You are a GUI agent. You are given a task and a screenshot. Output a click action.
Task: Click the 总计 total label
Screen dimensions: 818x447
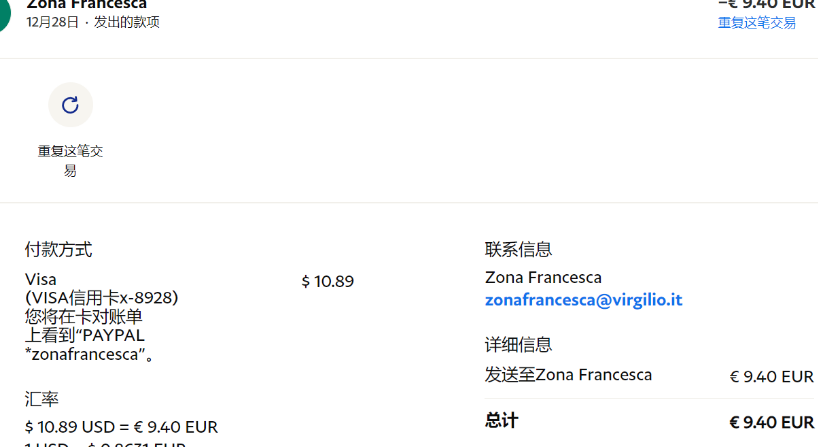[x=501, y=421]
